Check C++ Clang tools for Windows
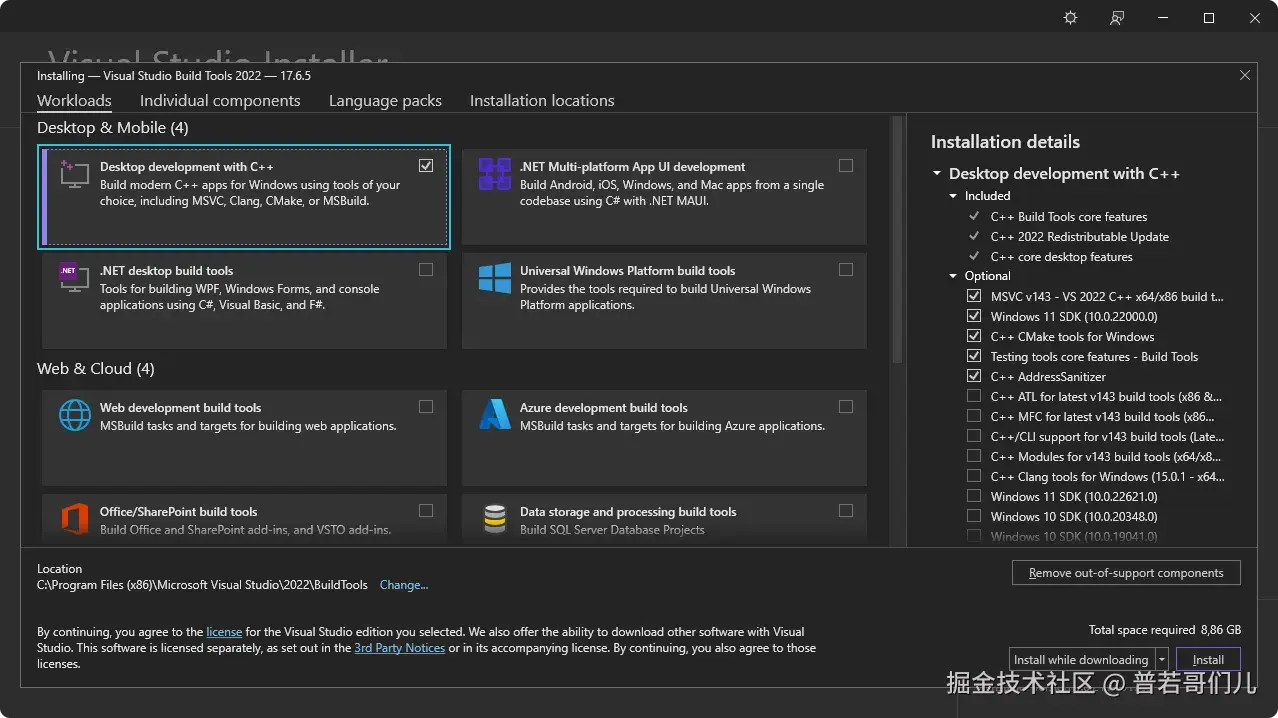The height and width of the screenshot is (718, 1278). coord(974,477)
